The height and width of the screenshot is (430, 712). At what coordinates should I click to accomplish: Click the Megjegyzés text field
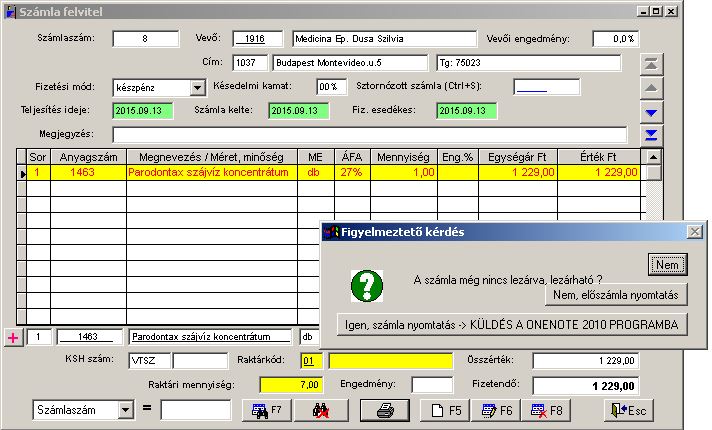point(370,135)
